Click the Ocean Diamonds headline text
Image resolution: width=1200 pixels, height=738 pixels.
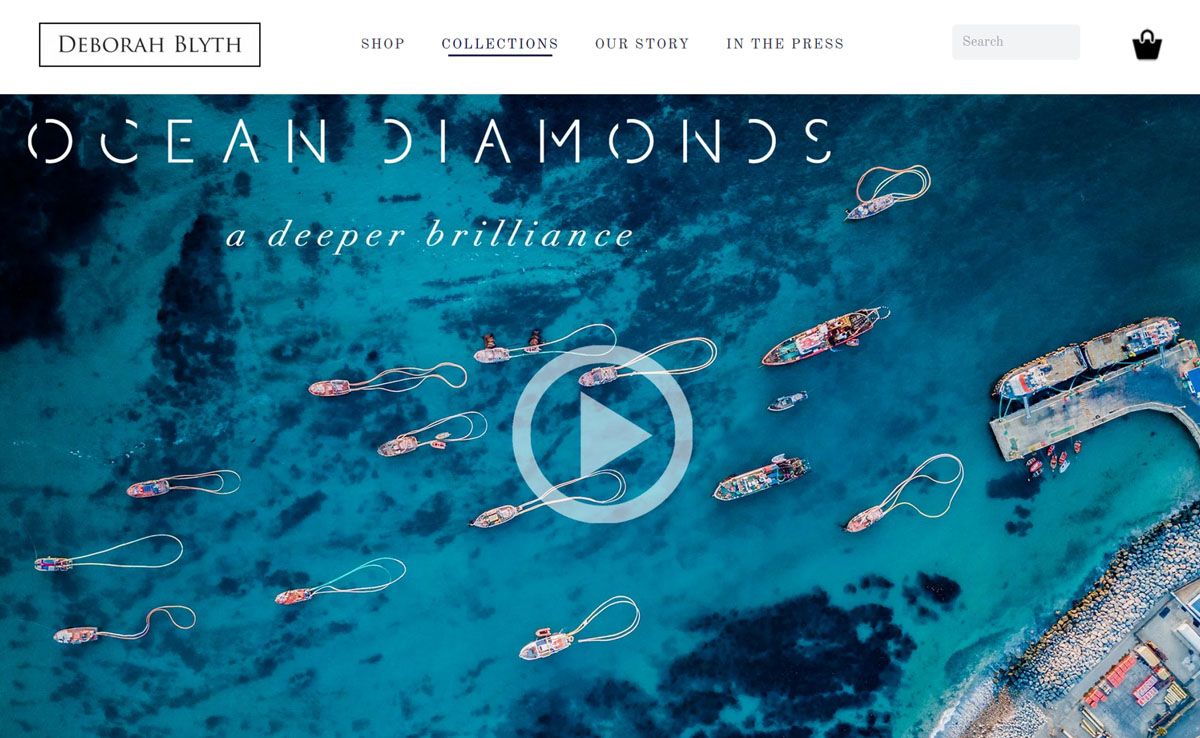[x=430, y=141]
